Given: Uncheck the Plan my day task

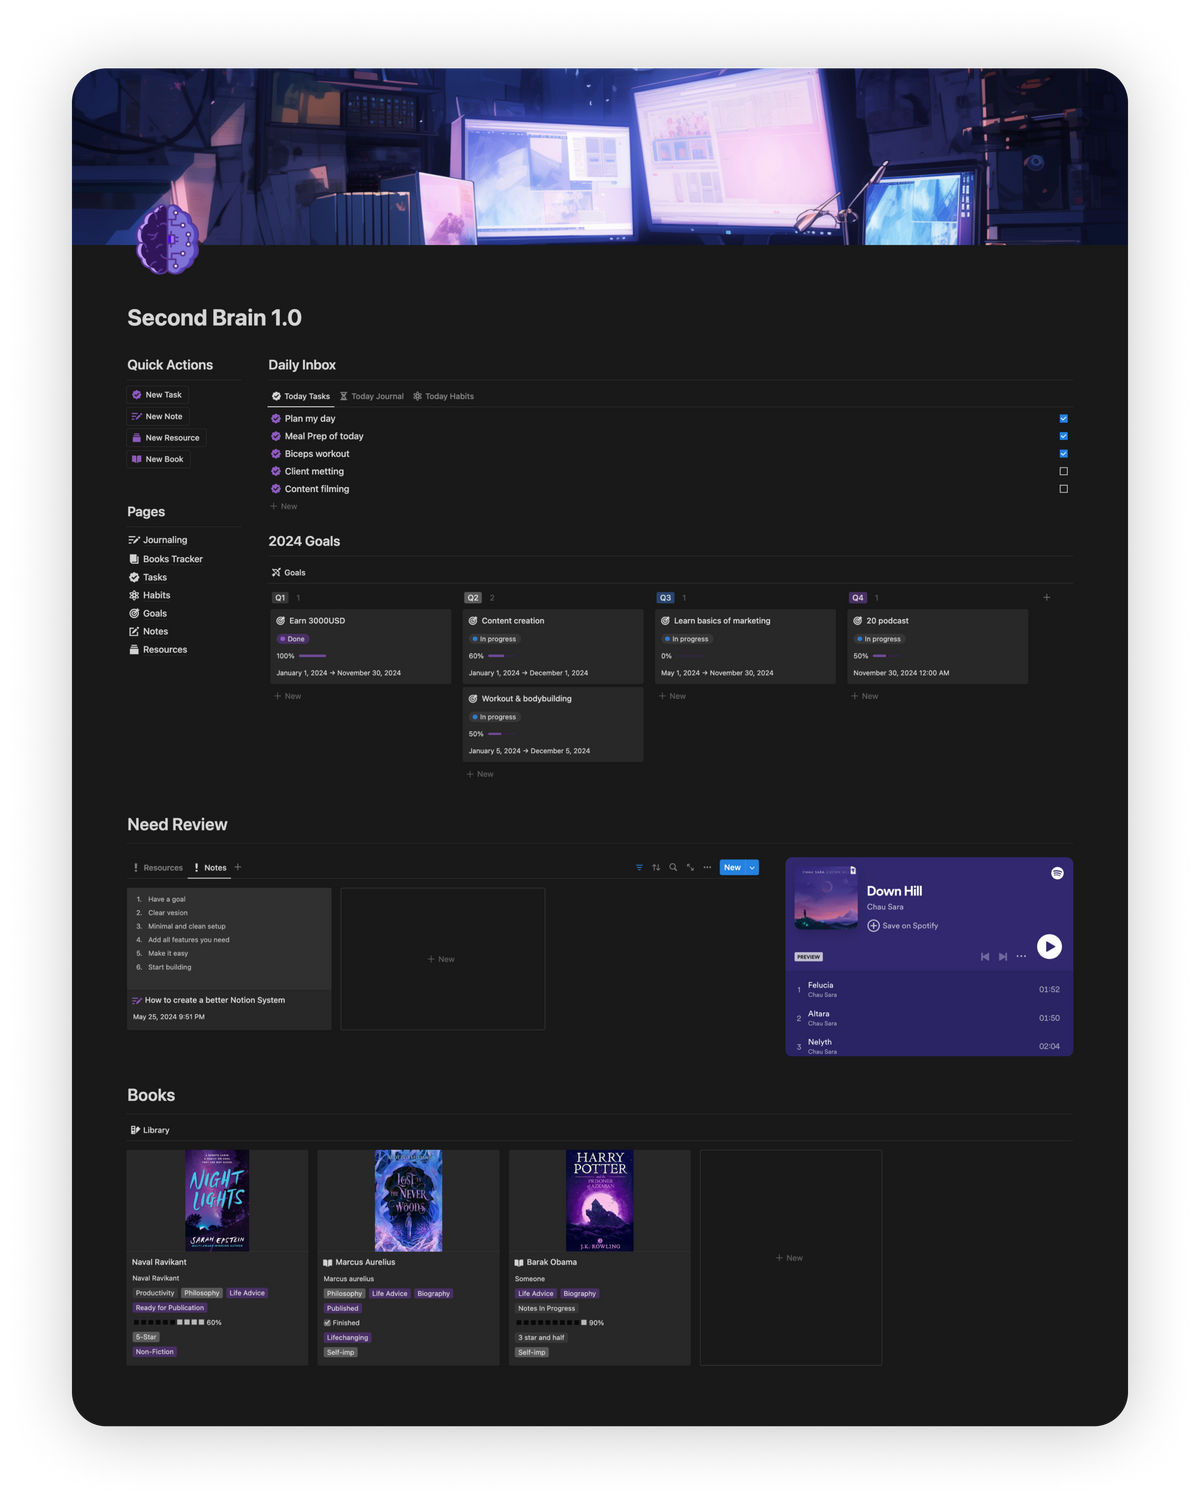Looking at the screenshot, I should 1063,419.
